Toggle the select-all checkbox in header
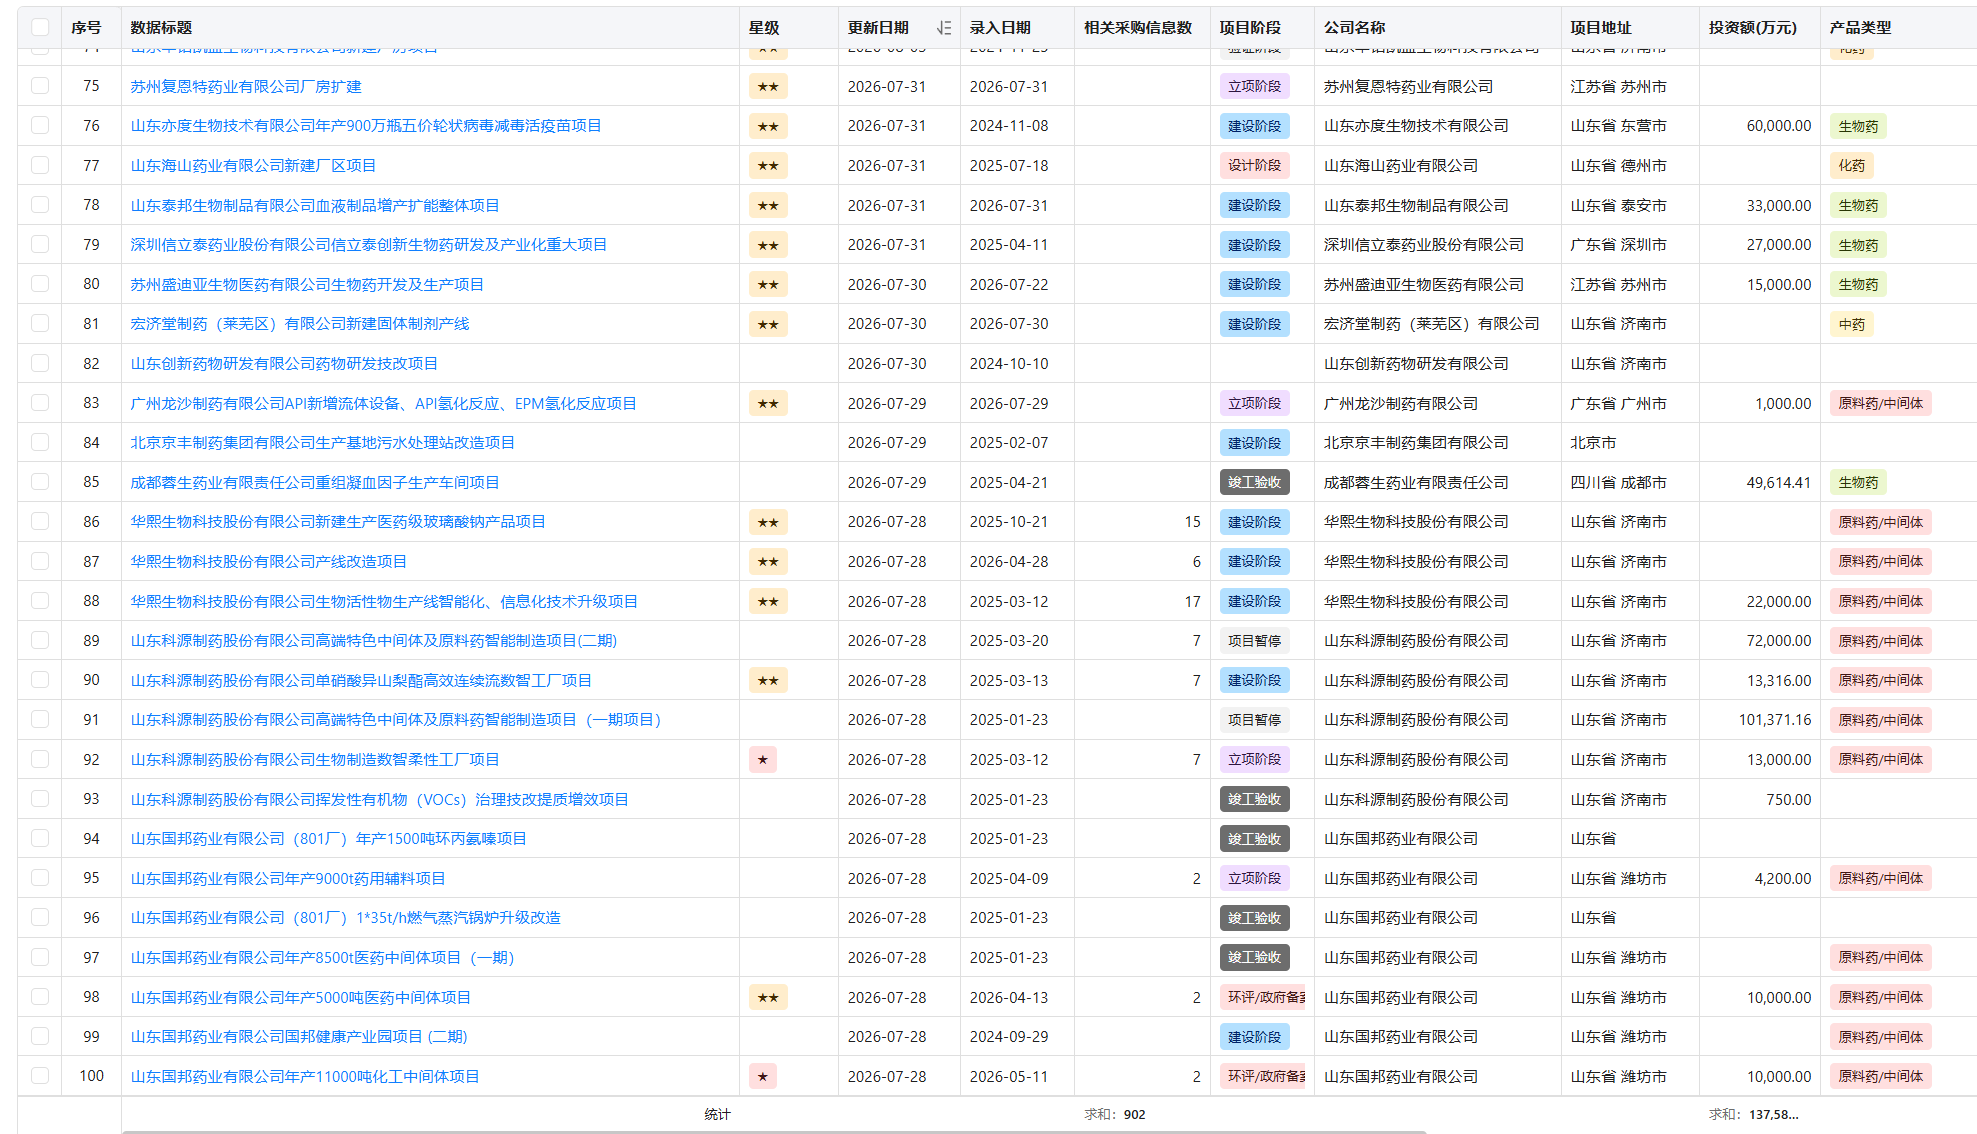Viewport: 1977px width, 1134px height. [40, 28]
